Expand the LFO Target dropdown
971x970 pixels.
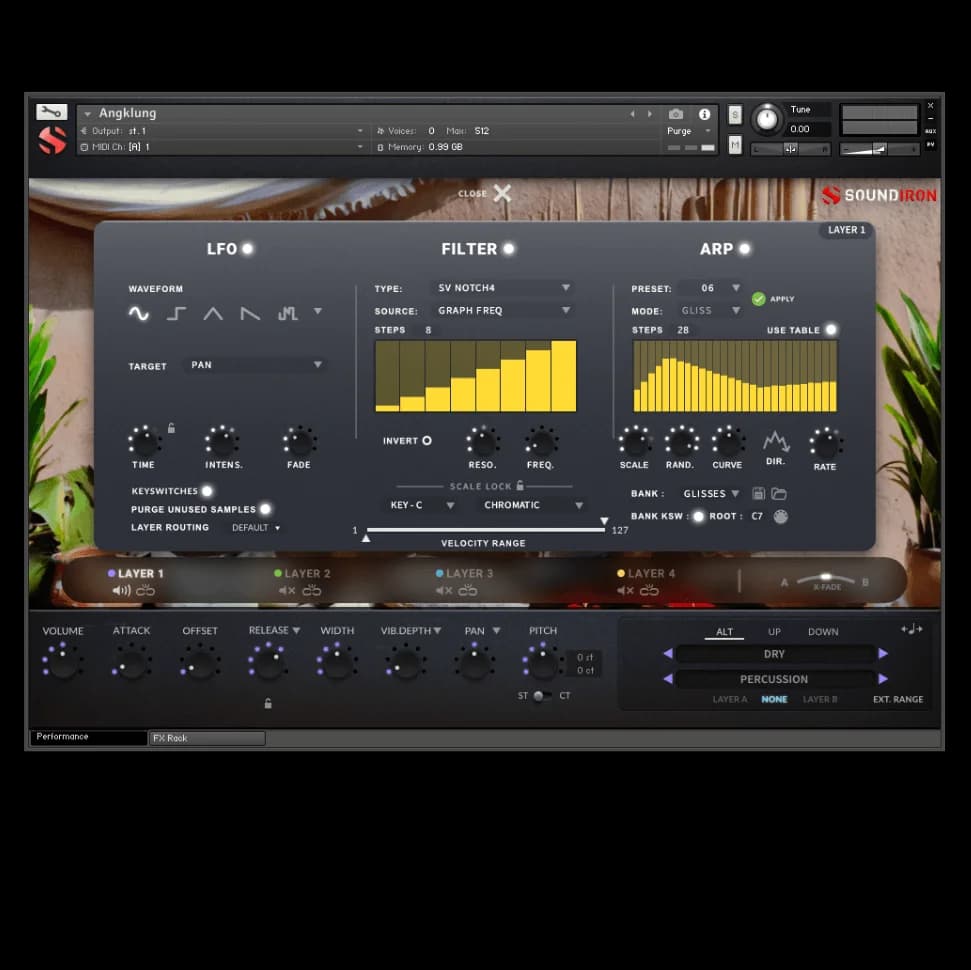[x=256, y=365]
